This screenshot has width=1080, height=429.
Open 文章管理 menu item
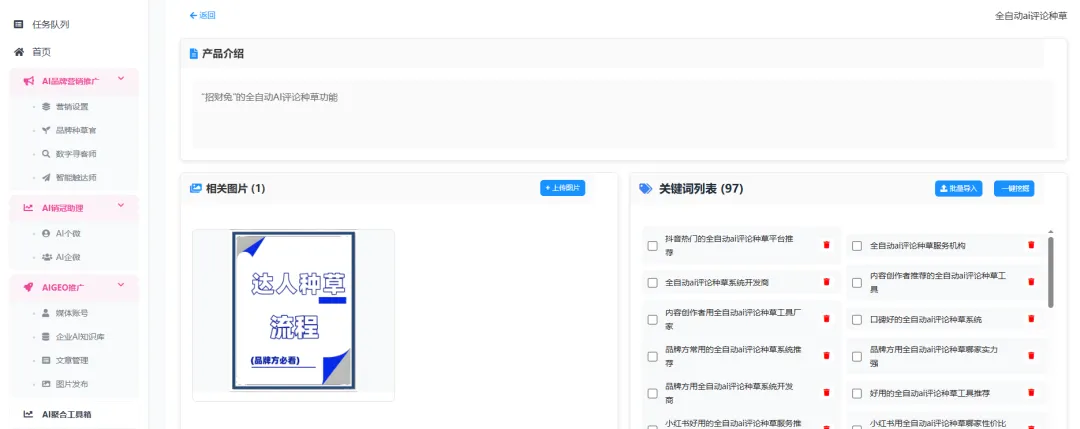[74, 361]
